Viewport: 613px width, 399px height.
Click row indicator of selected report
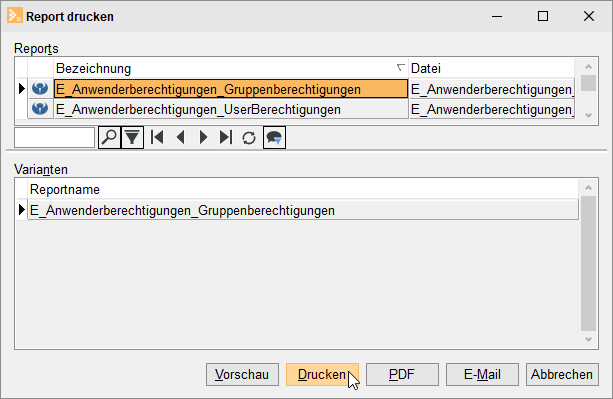(x=22, y=89)
